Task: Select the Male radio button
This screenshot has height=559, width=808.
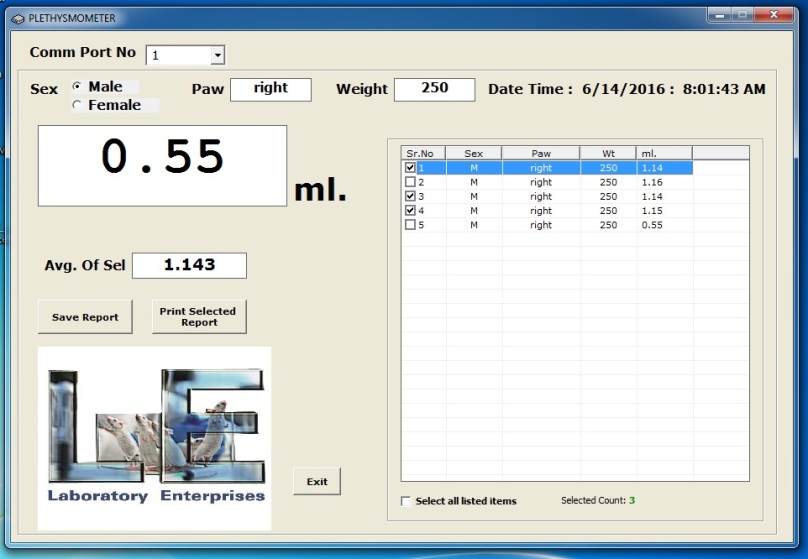Action: coord(77,87)
